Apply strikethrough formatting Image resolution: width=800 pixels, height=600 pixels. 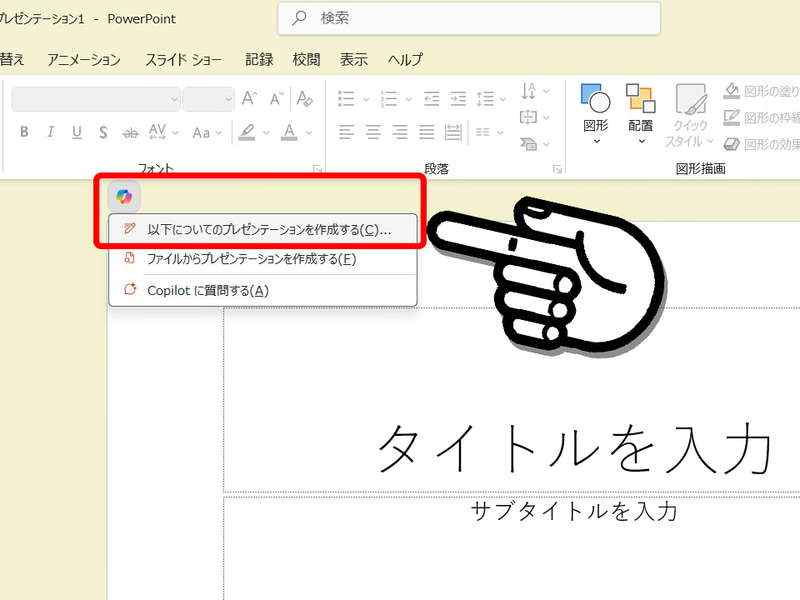129,131
